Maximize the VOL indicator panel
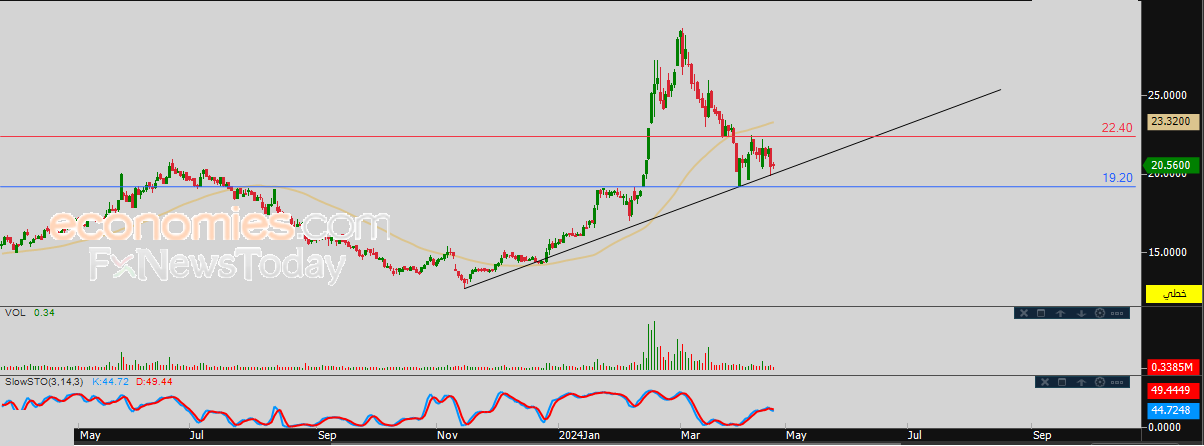 [x=1041, y=313]
